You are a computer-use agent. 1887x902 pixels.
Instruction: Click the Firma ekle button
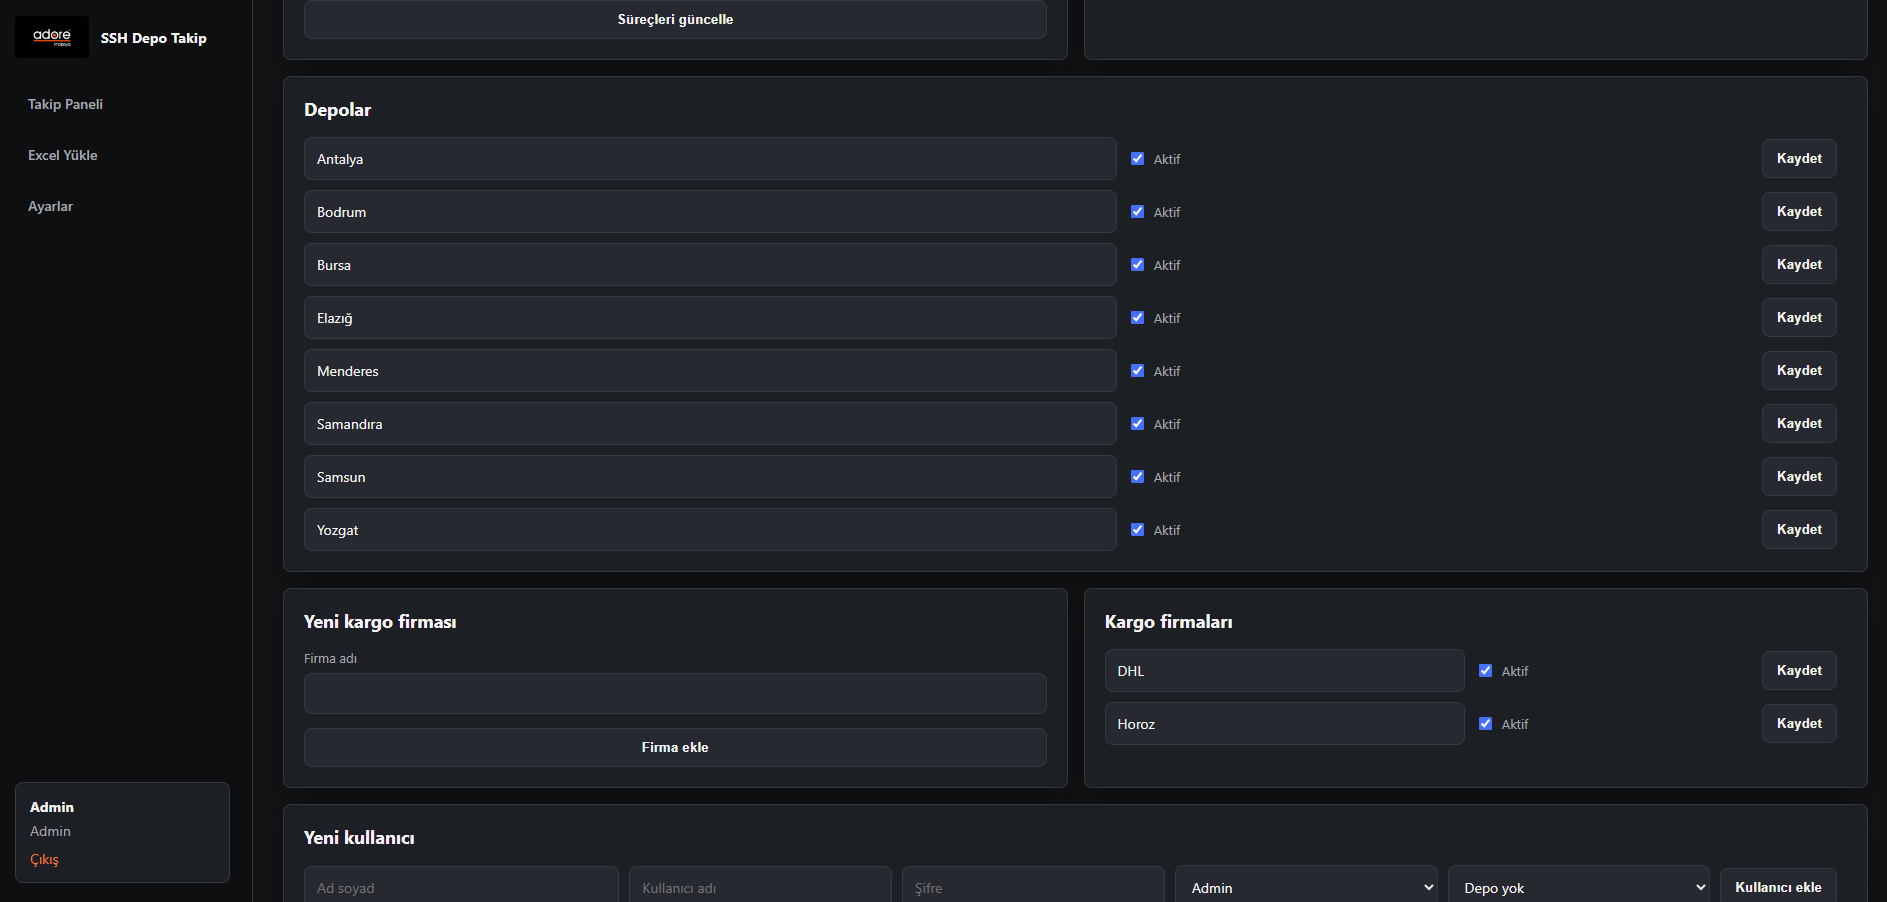click(675, 747)
